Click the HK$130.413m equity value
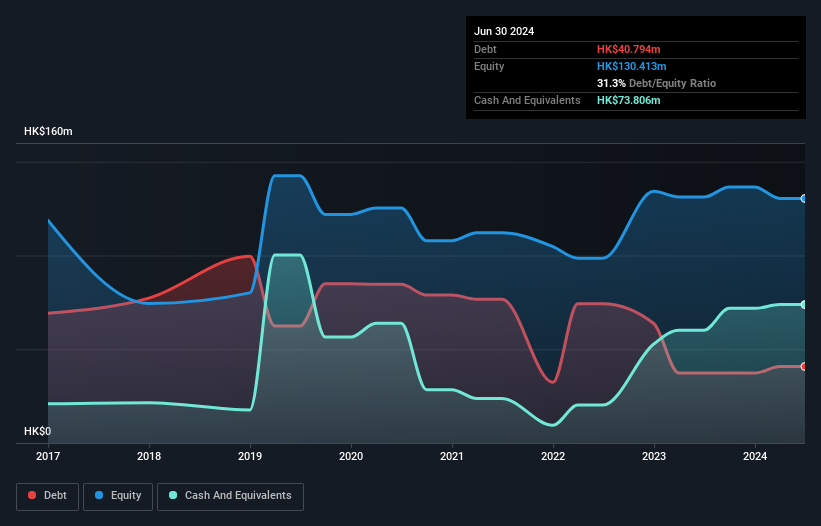This screenshot has height=526, width=821. [631, 66]
